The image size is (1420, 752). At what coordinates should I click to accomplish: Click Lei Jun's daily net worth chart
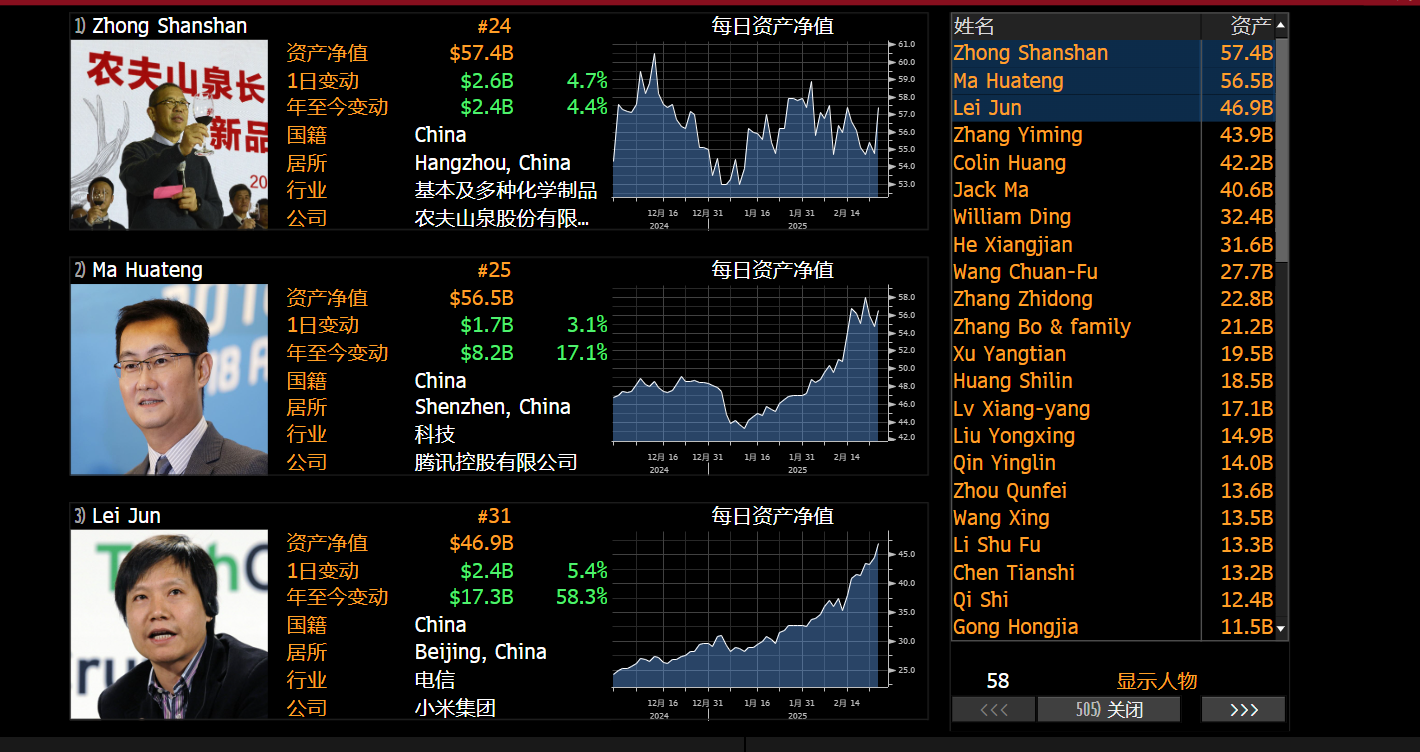click(x=750, y=615)
